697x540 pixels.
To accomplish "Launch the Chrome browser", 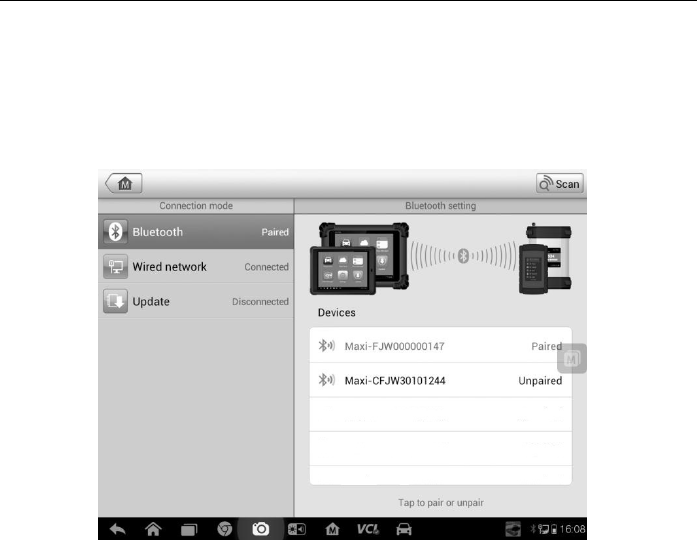I will pyautogui.click(x=224, y=529).
